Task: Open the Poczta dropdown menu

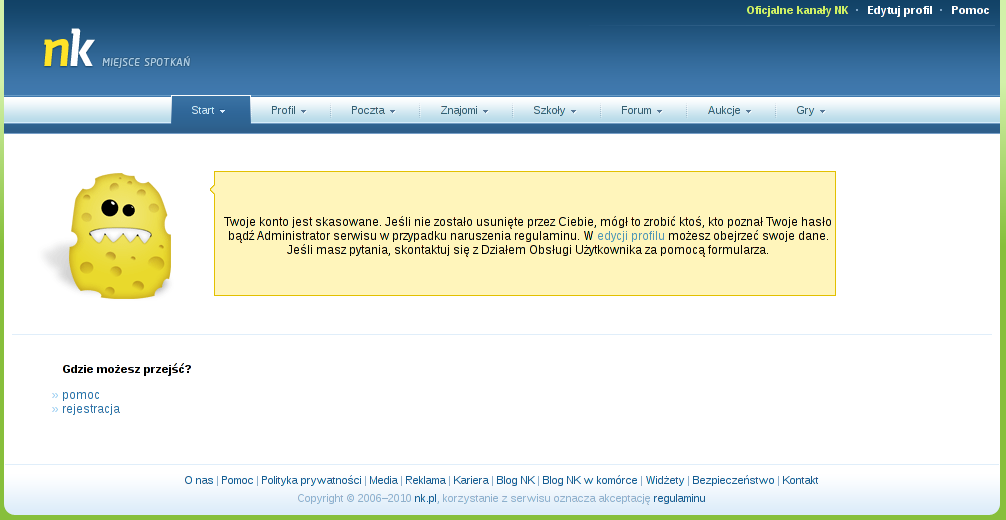Action: [373, 110]
